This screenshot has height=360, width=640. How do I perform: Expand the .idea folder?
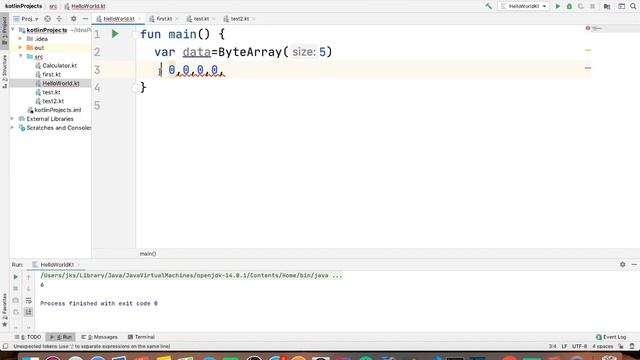[x=20, y=39]
